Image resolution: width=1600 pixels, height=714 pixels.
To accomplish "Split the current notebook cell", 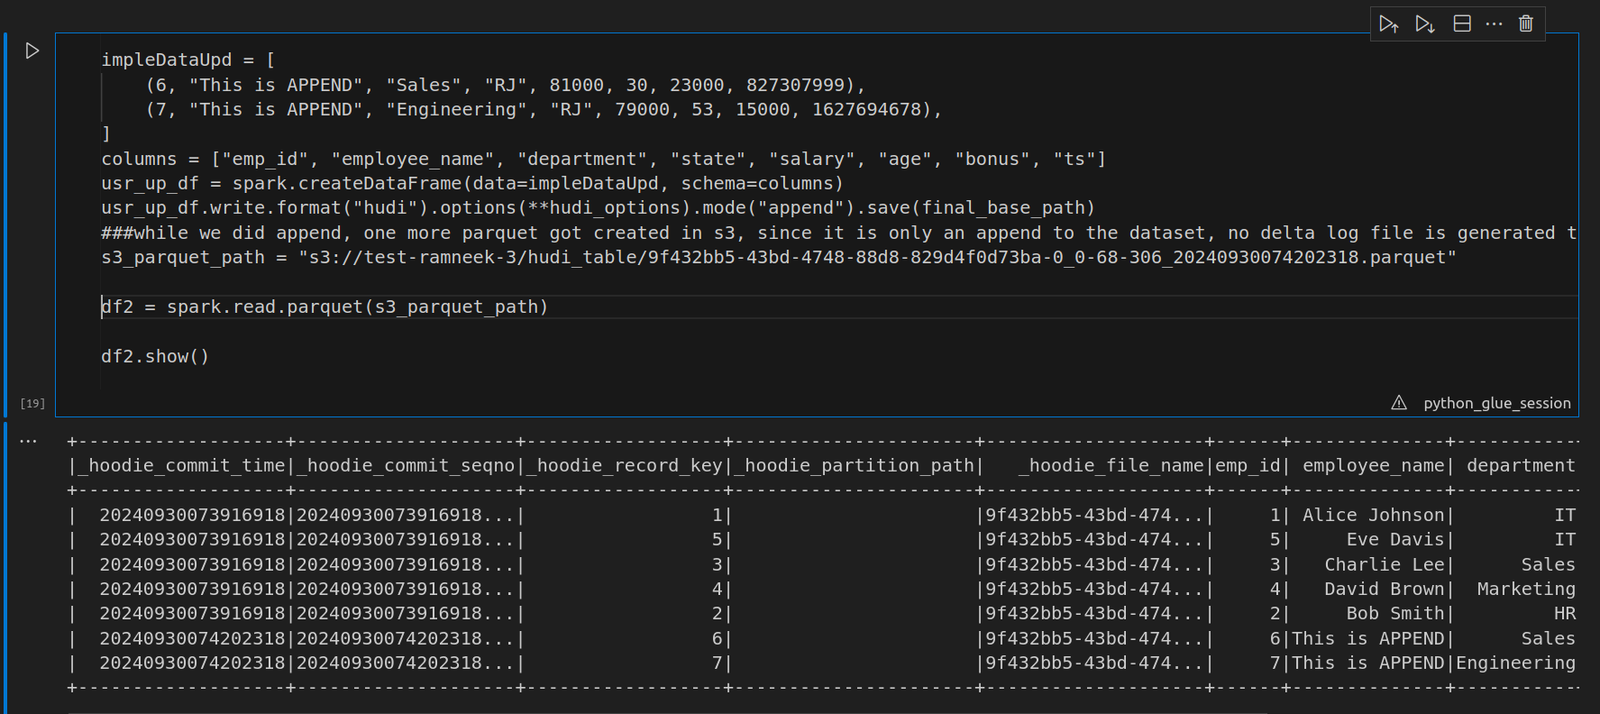I will [1461, 24].
